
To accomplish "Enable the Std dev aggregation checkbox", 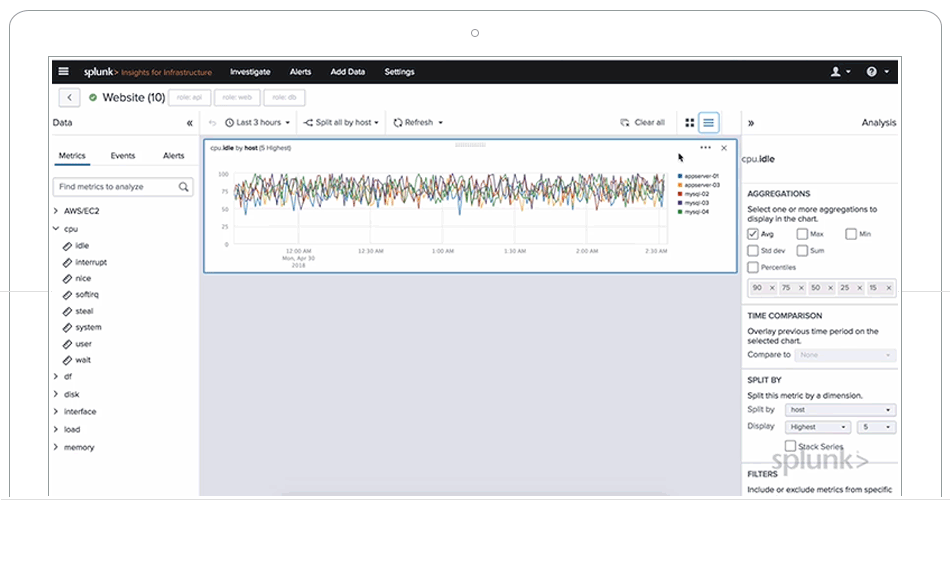I will (753, 250).
